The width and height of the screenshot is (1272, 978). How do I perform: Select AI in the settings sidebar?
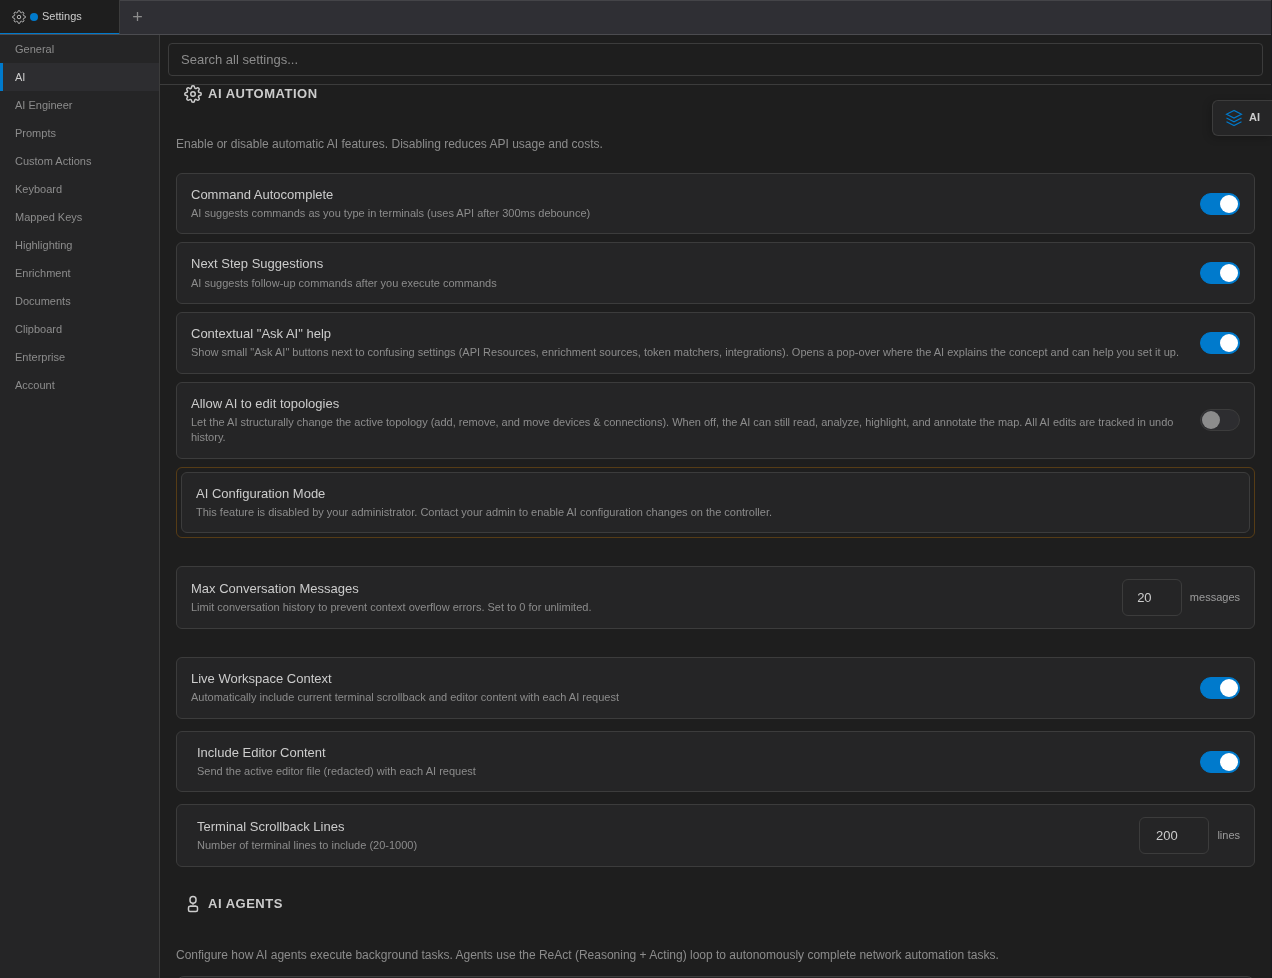(x=80, y=77)
